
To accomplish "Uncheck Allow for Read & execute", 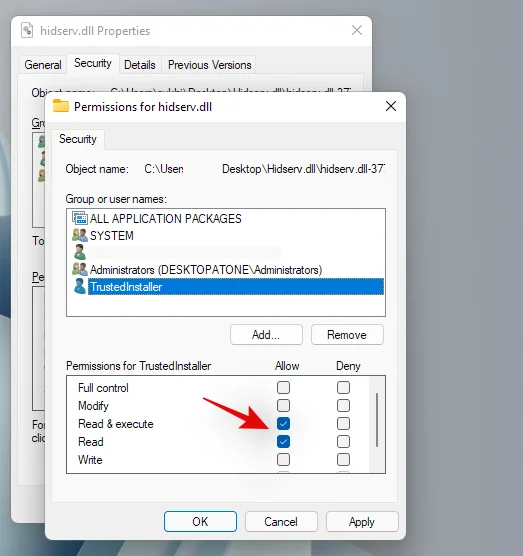I will (283, 423).
